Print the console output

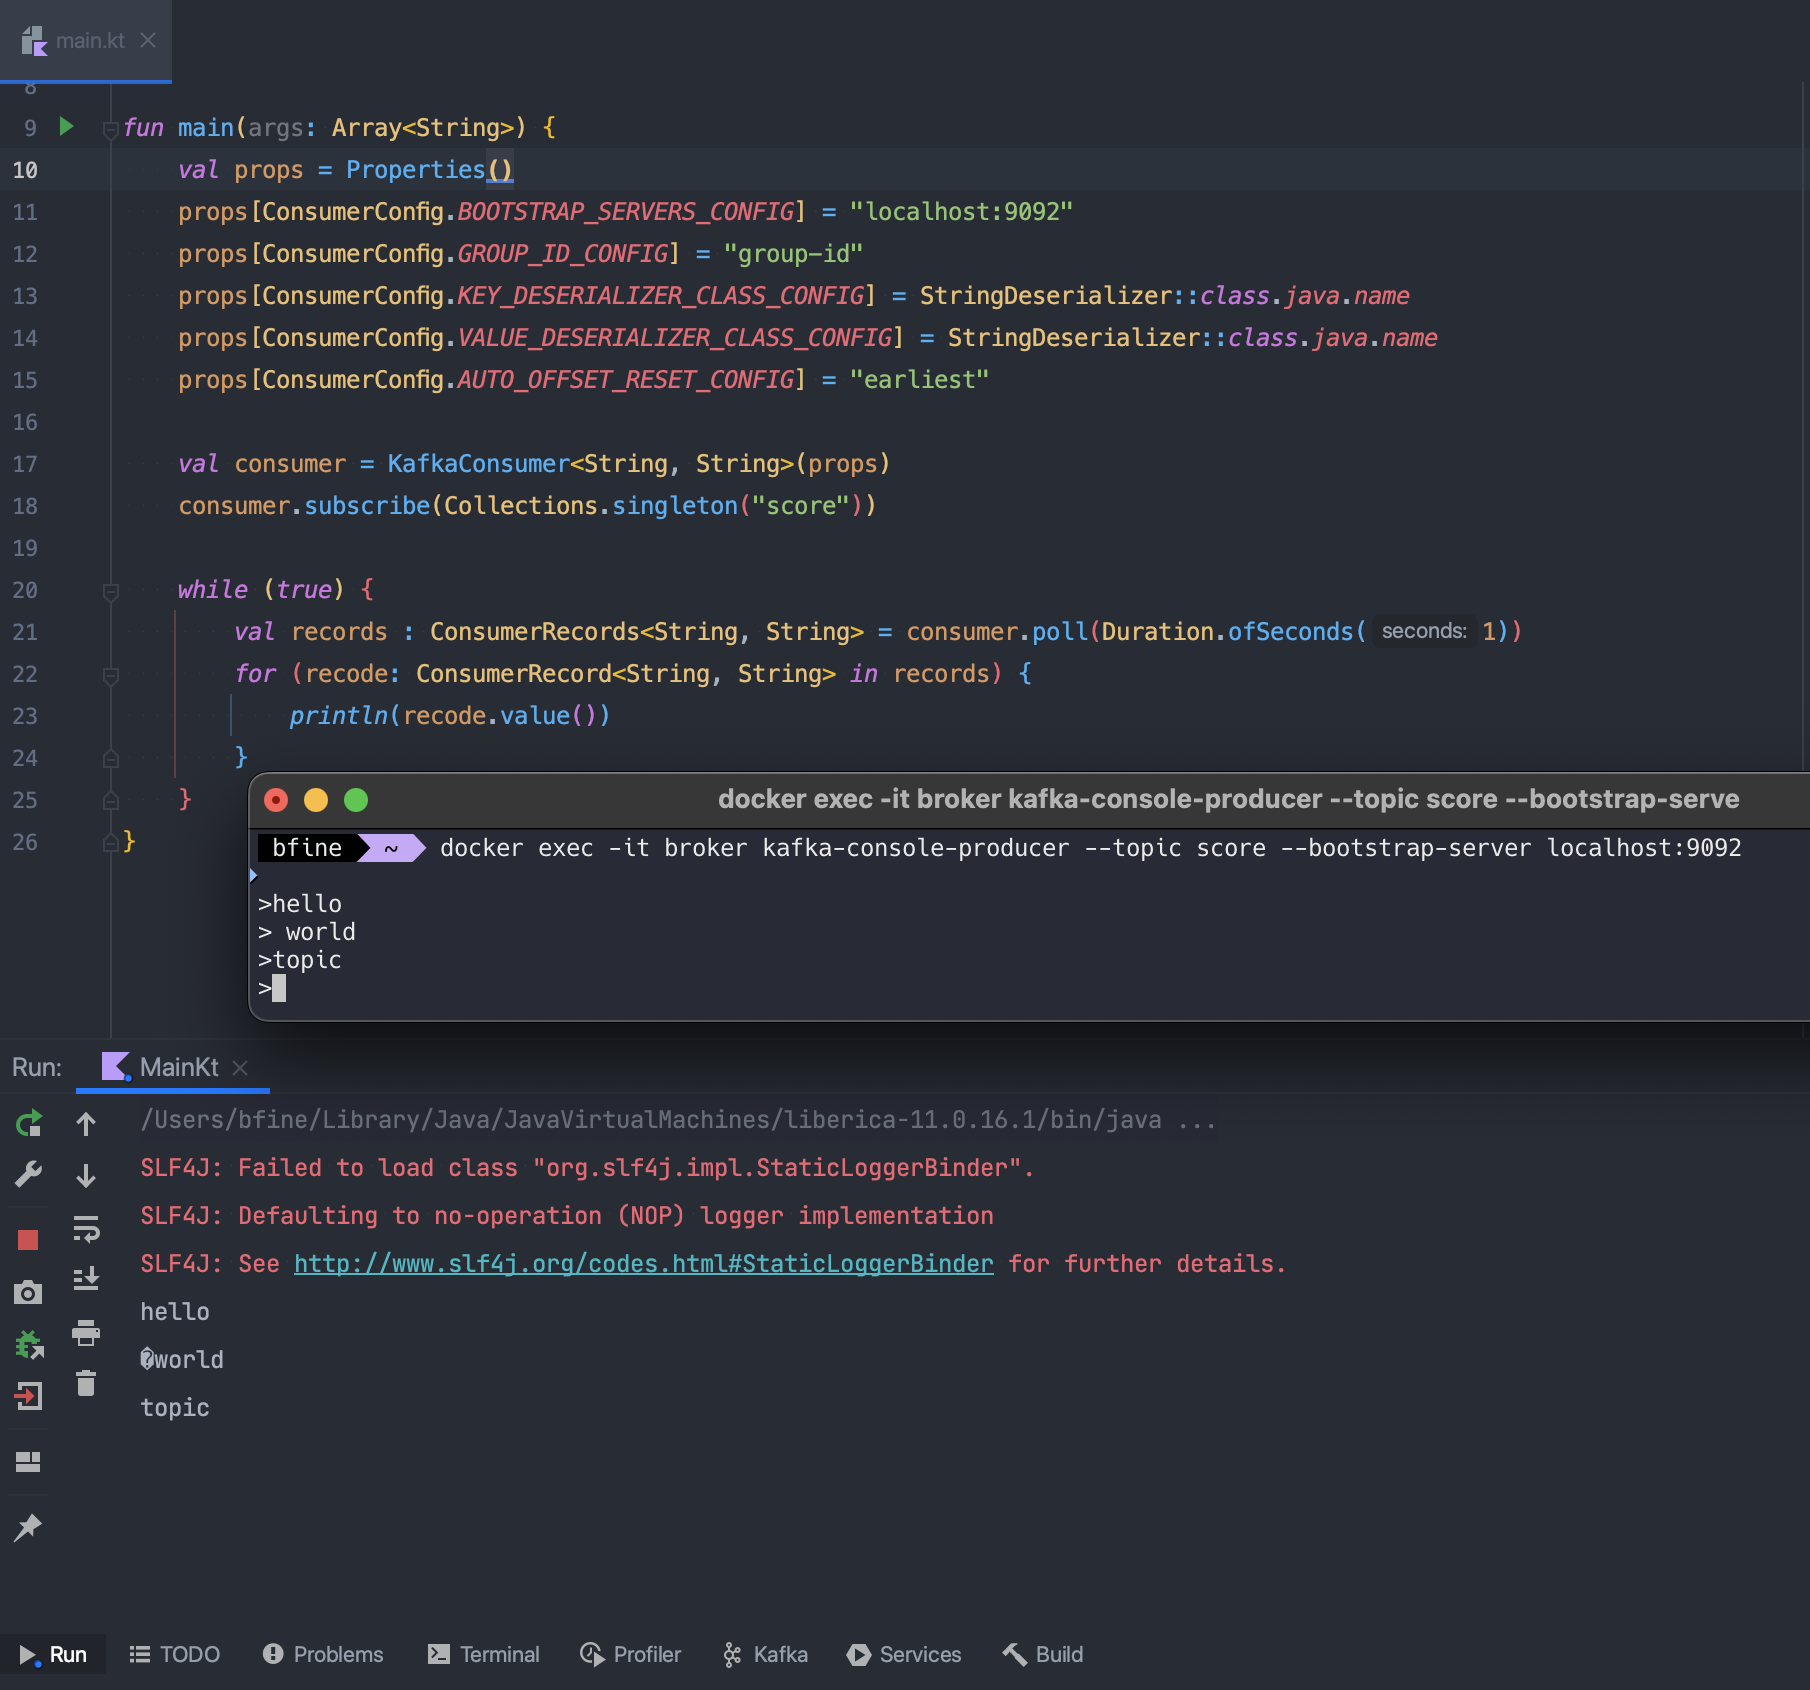click(86, 1332)
